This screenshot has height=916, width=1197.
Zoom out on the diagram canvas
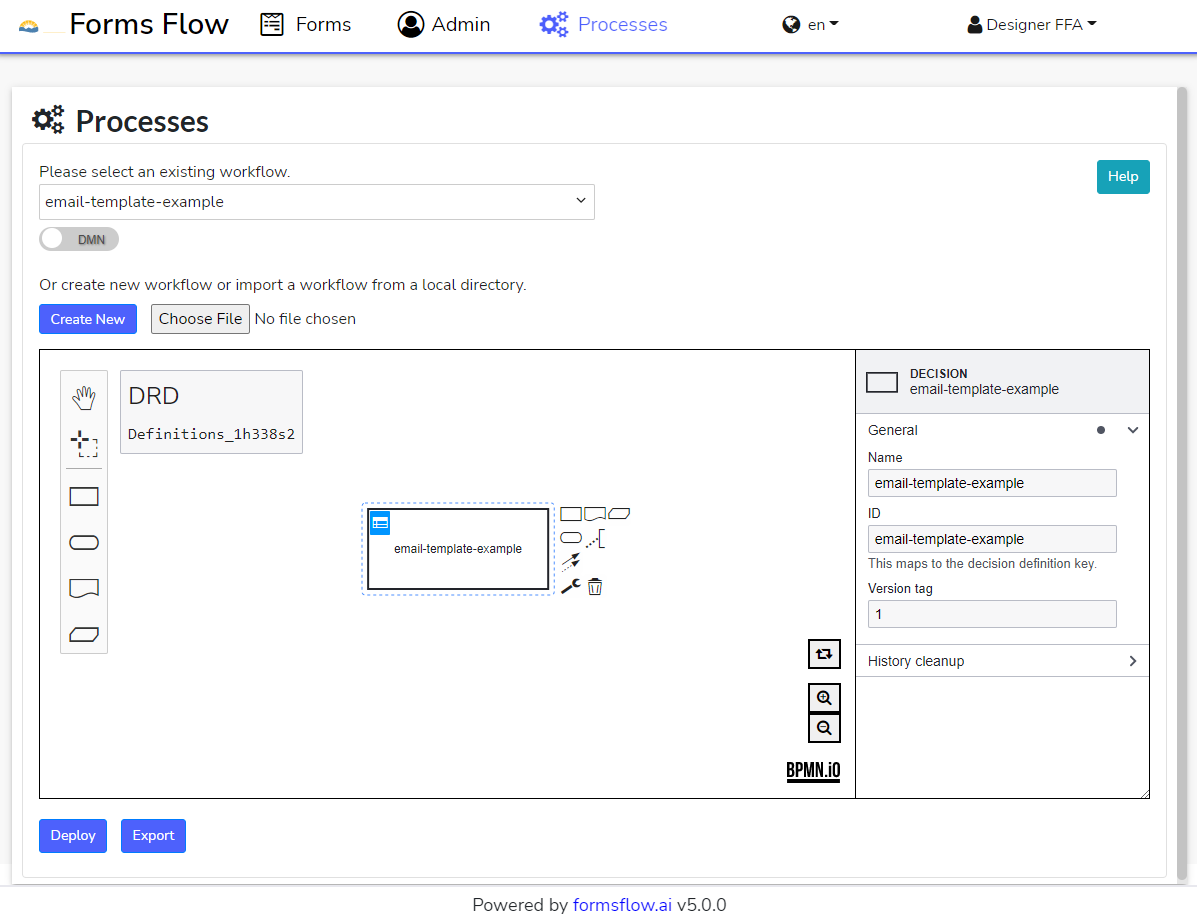point(824,728)
